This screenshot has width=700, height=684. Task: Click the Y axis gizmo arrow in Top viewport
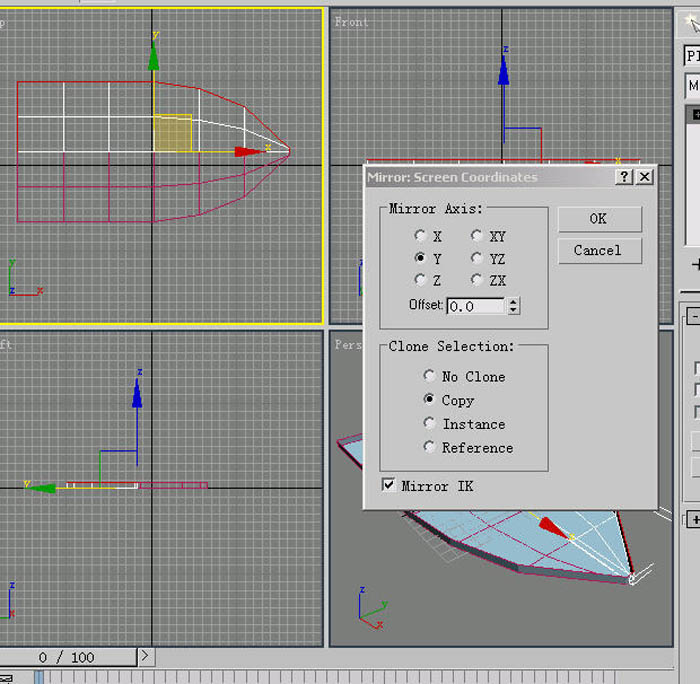[x=154, y=56]
